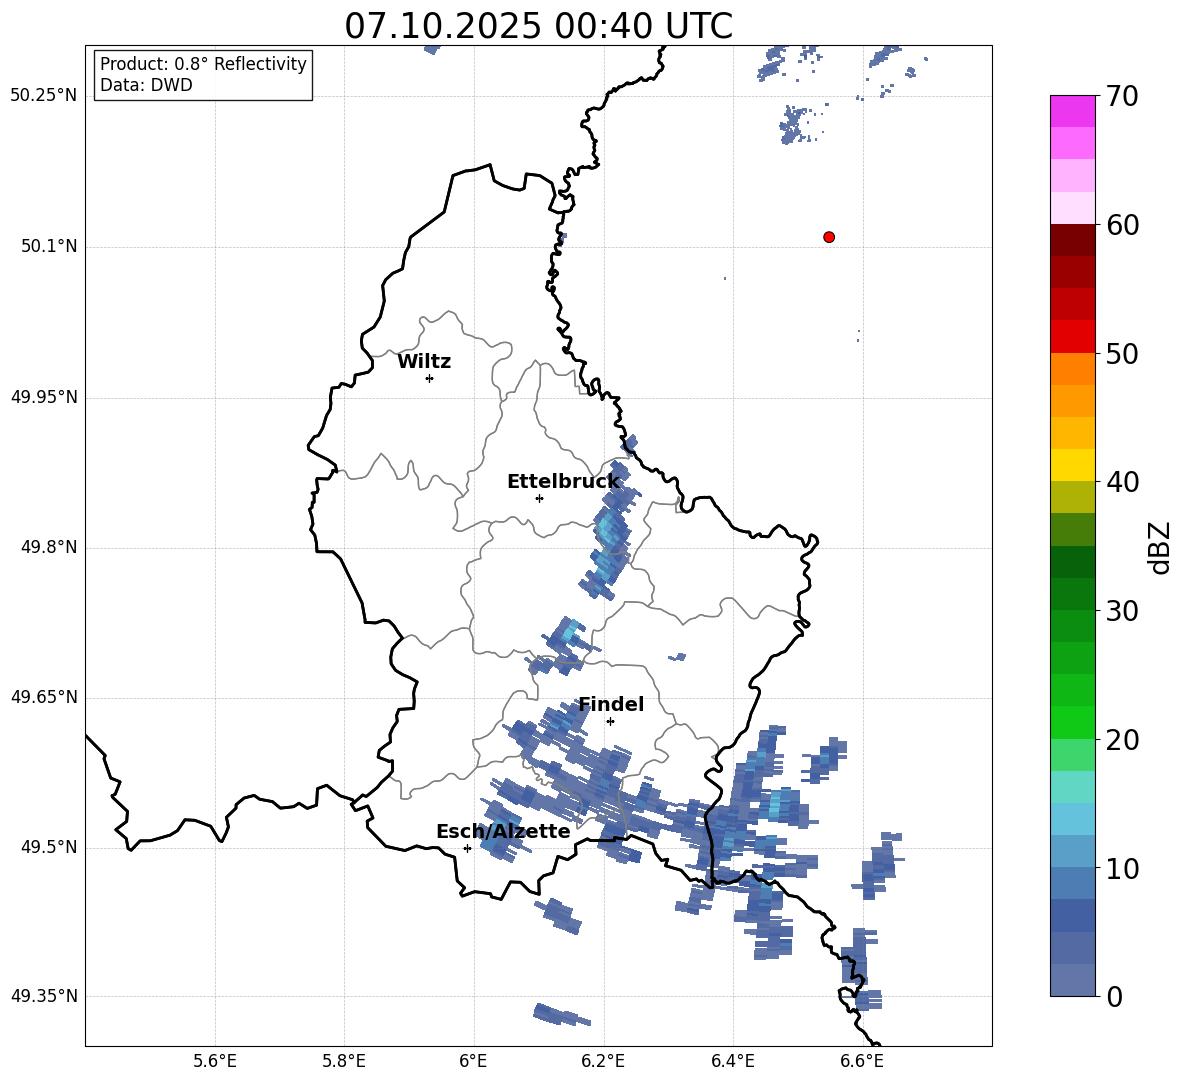Click the 50.1°N latitude label

(49, 246)
